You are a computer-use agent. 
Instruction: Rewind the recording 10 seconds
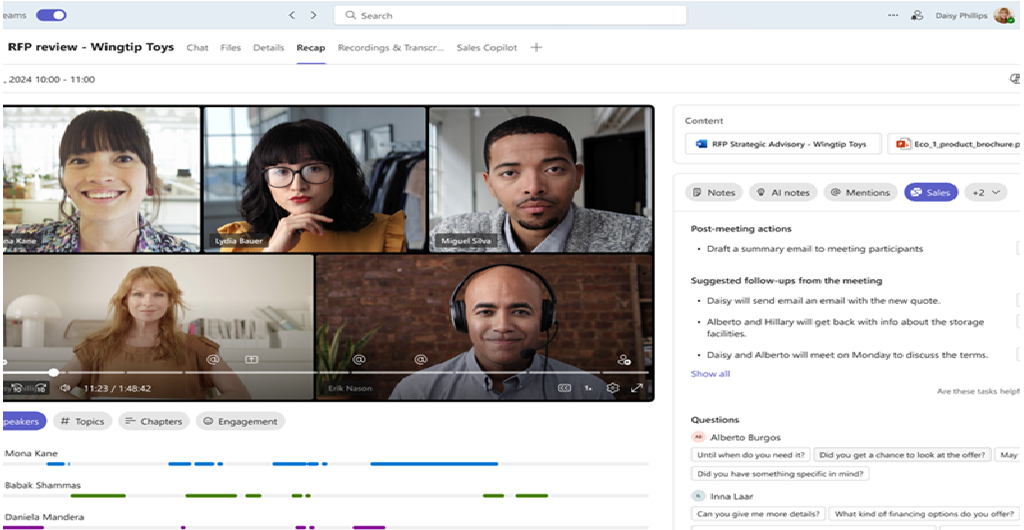[x=18, y=388]
